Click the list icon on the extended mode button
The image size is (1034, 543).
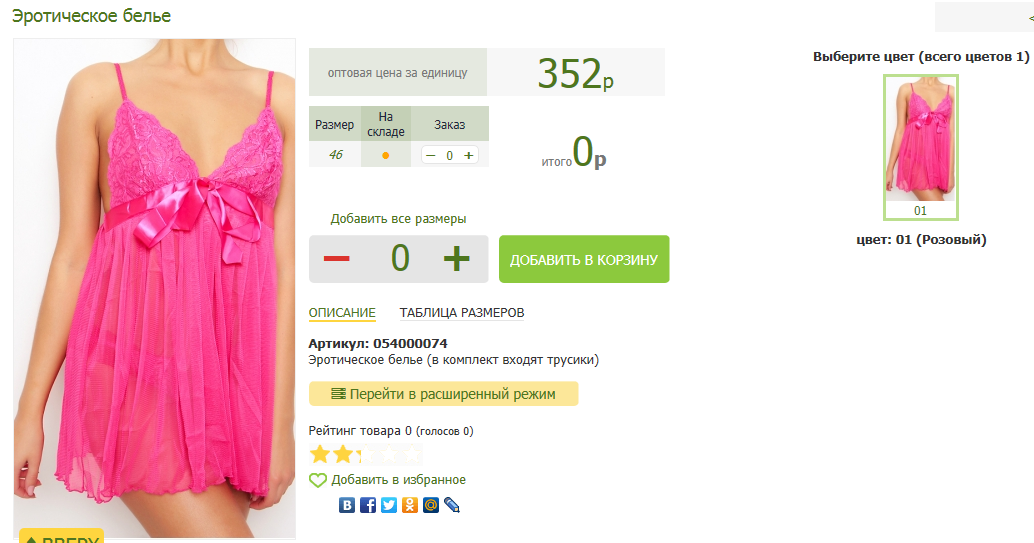coord(338,394)
